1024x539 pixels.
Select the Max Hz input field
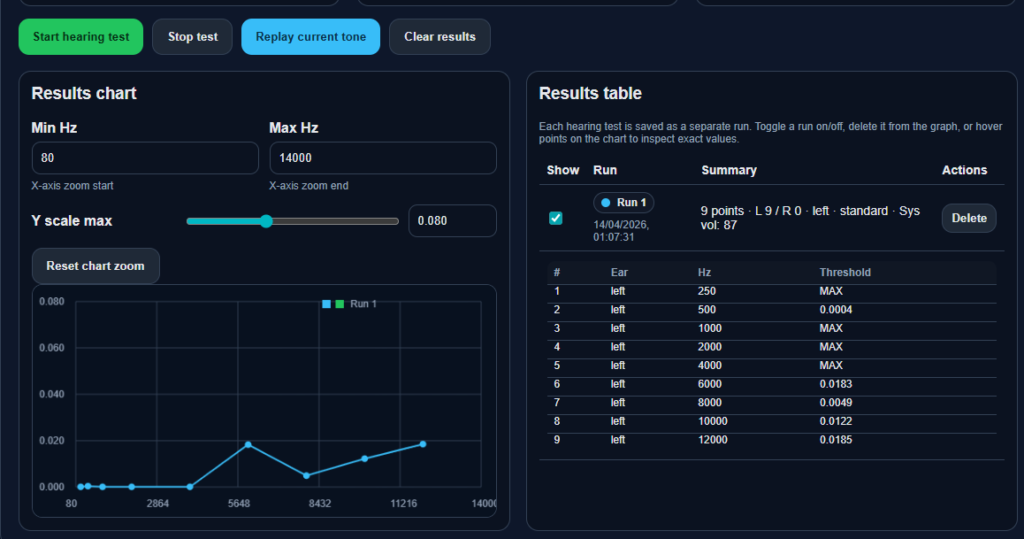click(382, 158)
